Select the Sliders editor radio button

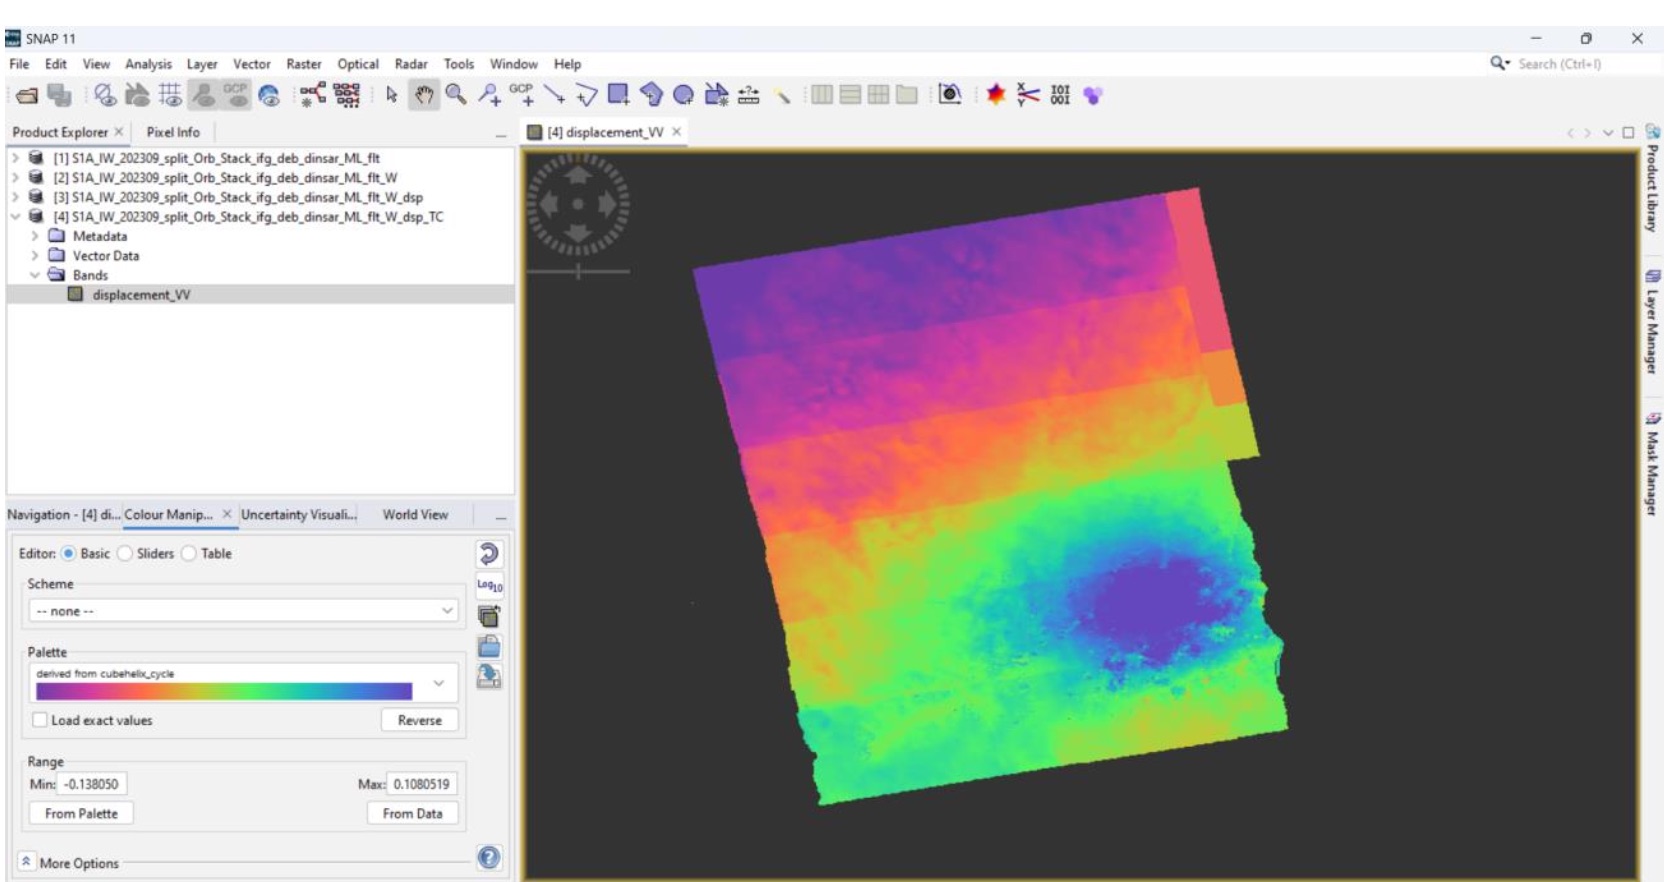pyautogui.click(x=125, y=553)
